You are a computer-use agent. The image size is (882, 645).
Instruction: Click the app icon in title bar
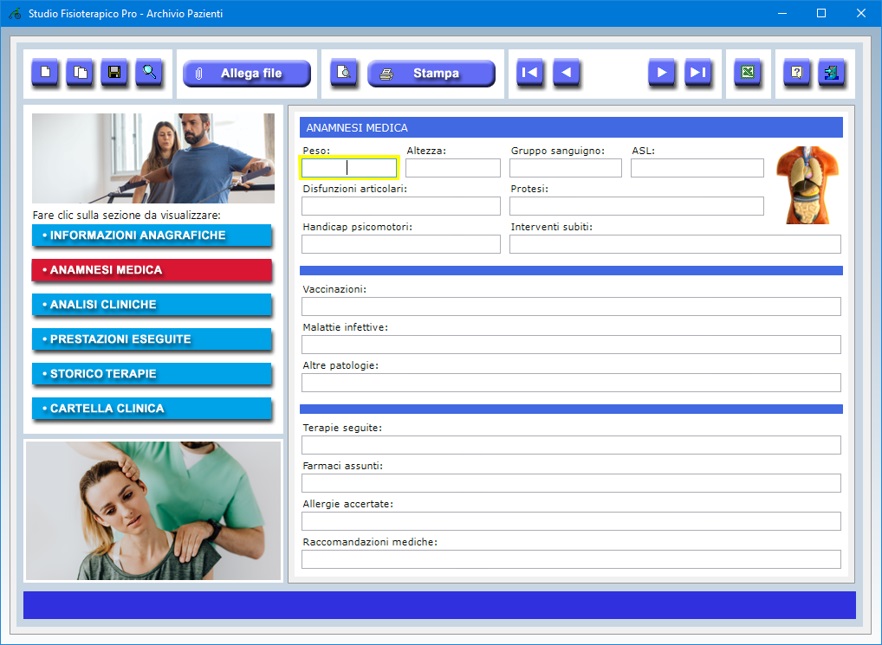(x=14, y=13)
